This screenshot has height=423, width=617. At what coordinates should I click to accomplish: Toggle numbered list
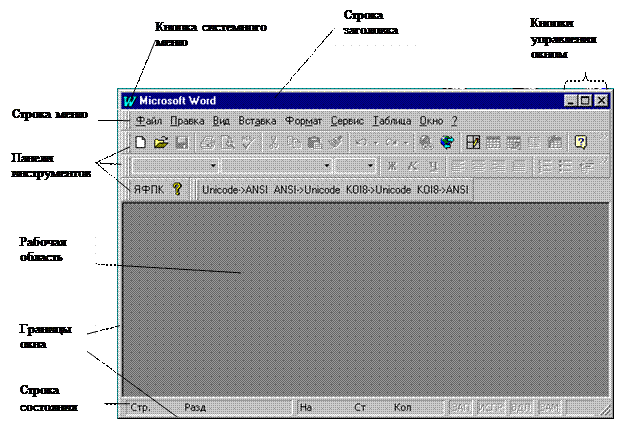coord(545,166)
